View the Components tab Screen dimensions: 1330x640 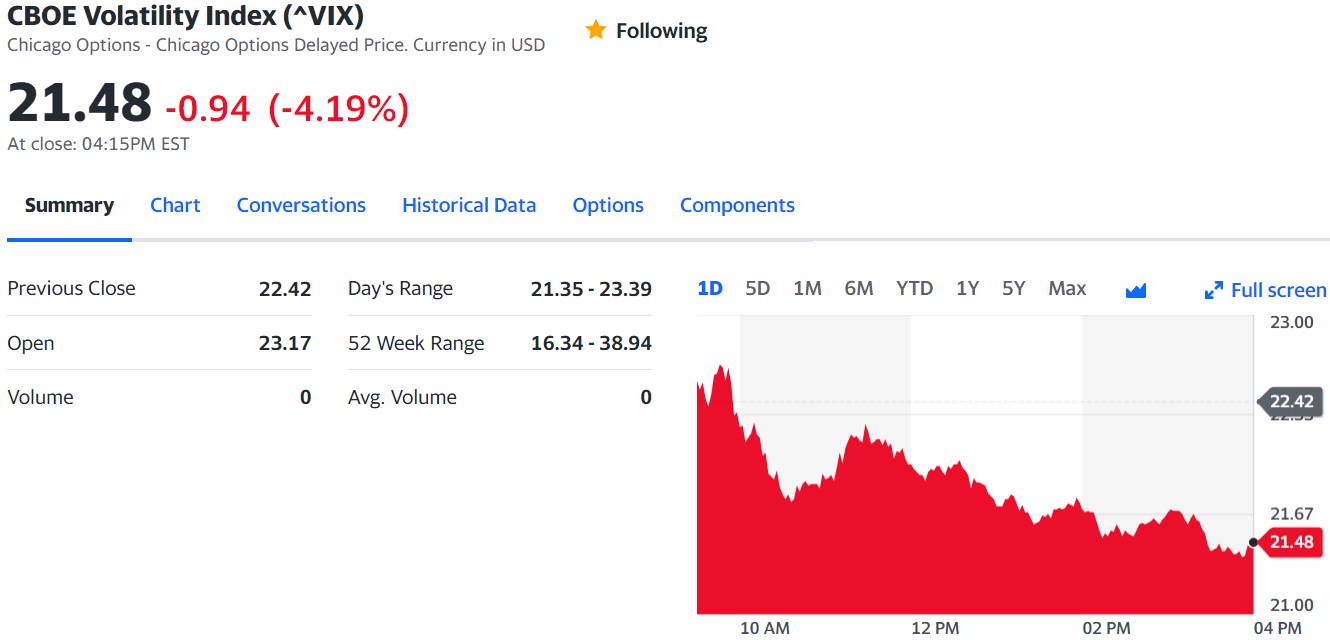(x=737, y=205)
